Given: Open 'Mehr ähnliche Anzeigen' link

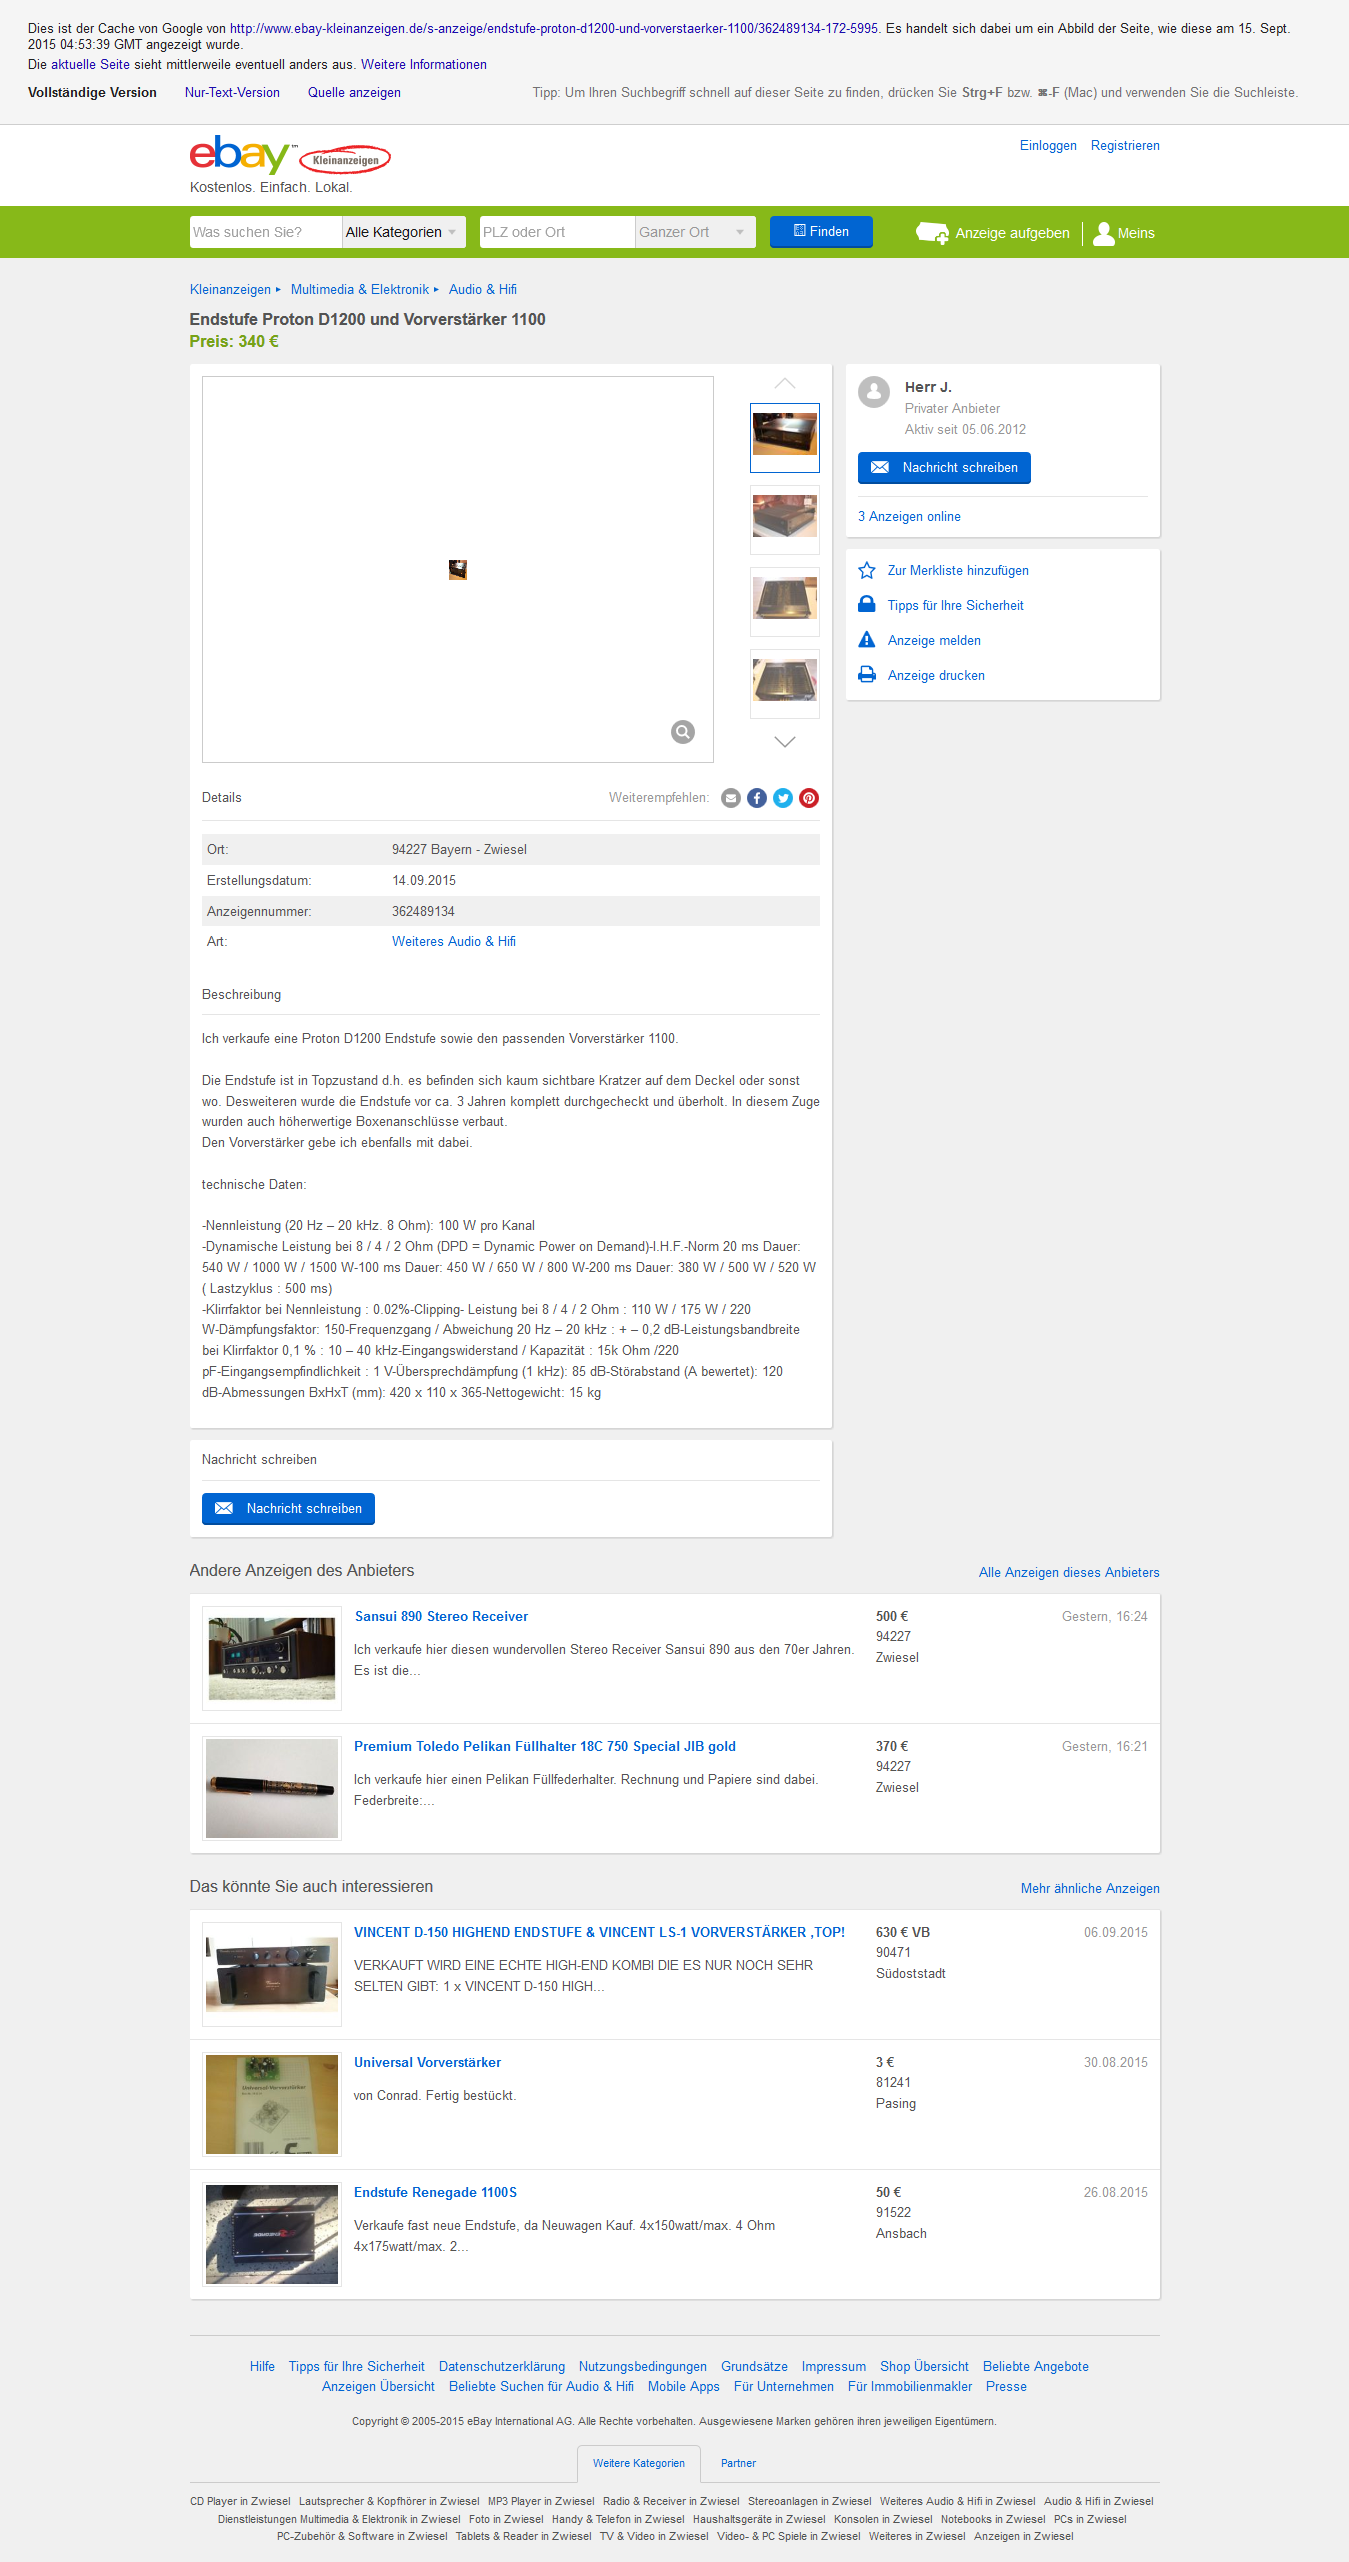Looking at the screenshot, I should coord(1090,1889).
